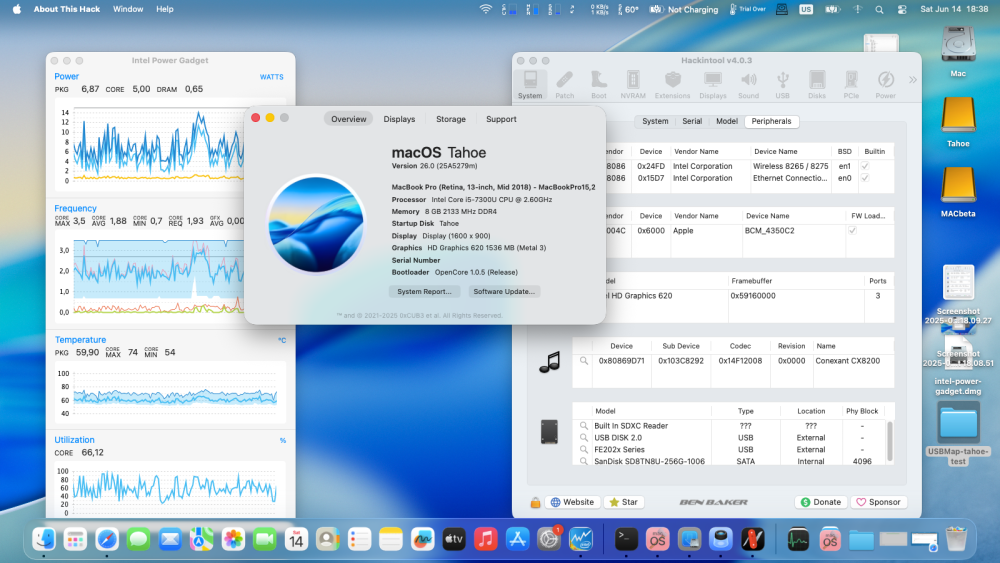Switch to the Model tab in Hackintool

[x=726, y=121]
